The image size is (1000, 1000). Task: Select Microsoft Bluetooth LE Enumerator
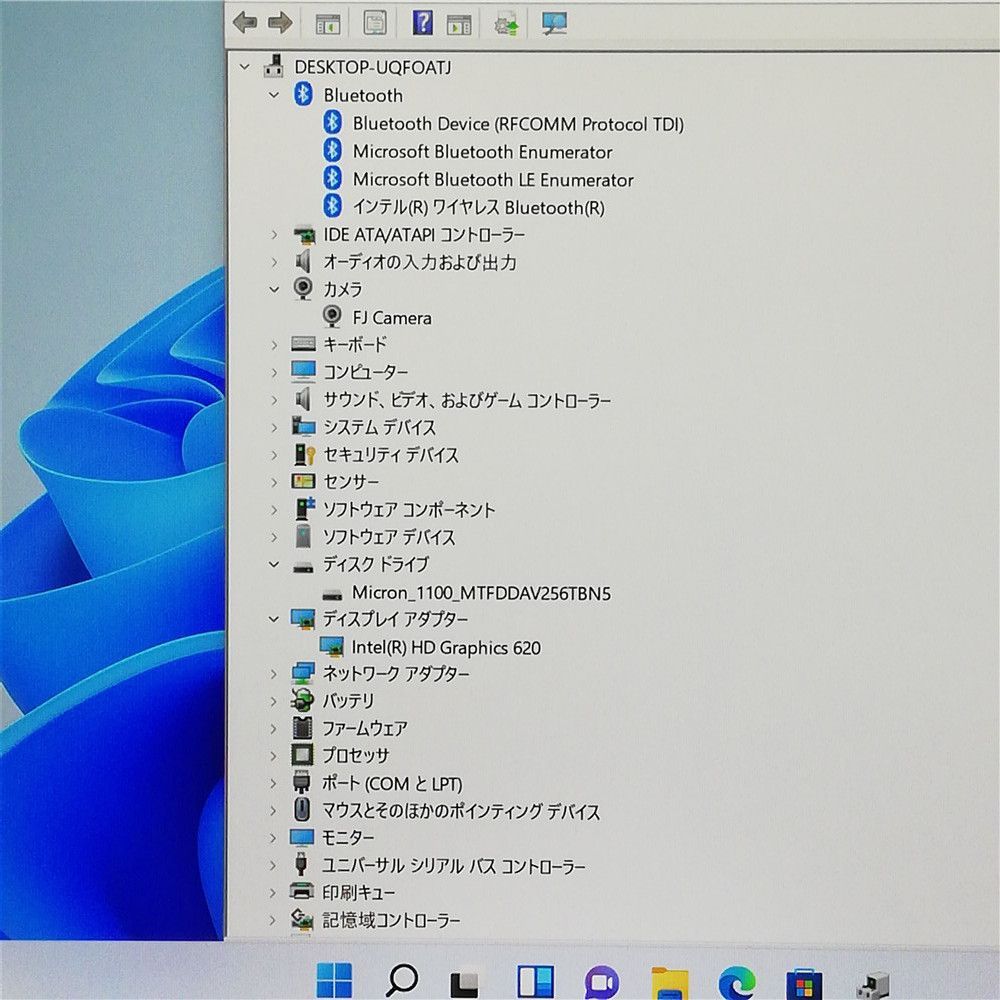[492, 180]
